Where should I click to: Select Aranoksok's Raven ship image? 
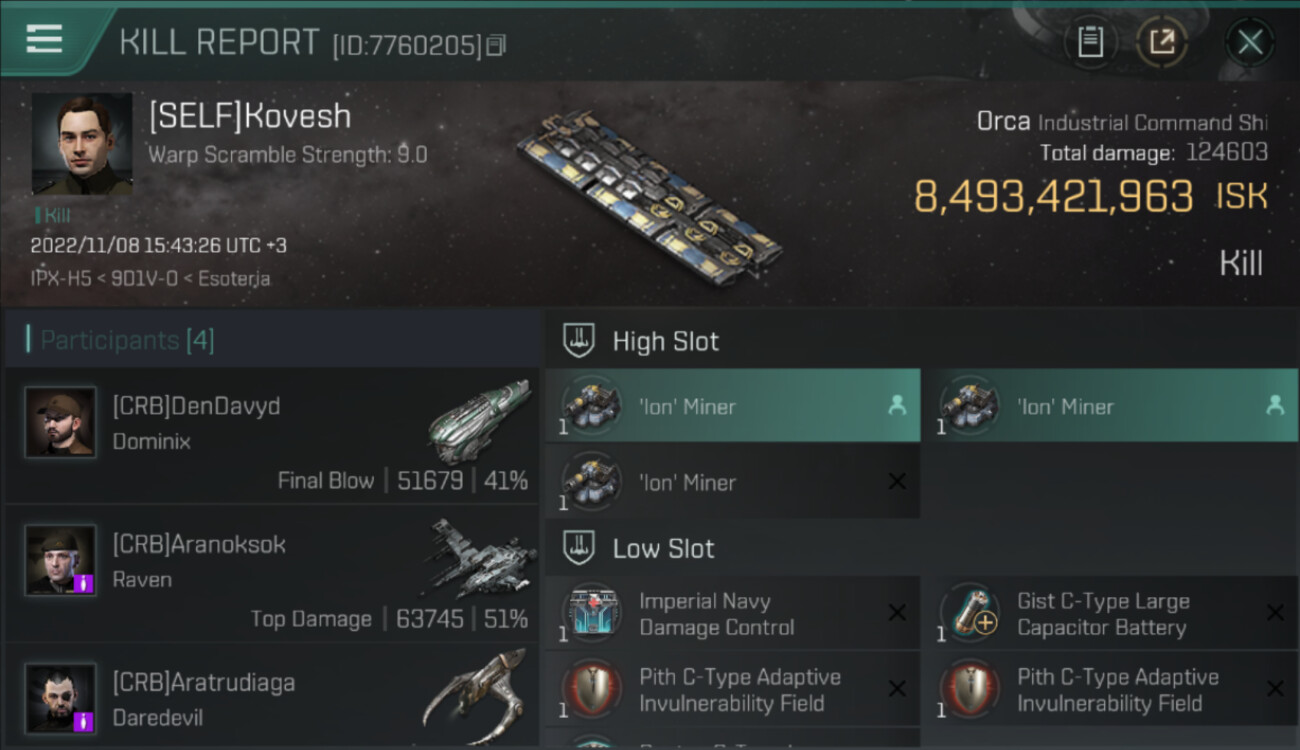(x=479, y=558)
